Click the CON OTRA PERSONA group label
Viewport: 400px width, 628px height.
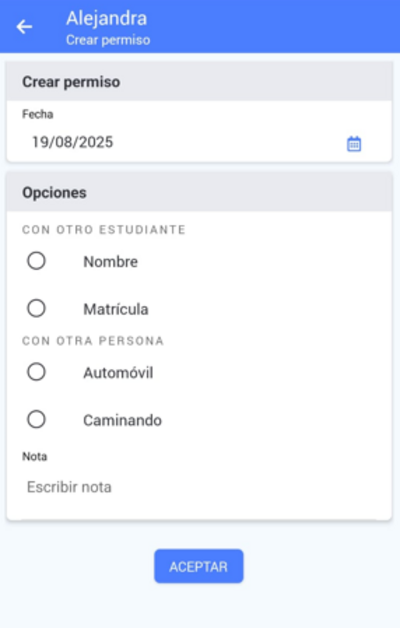[x=93, y=341]
